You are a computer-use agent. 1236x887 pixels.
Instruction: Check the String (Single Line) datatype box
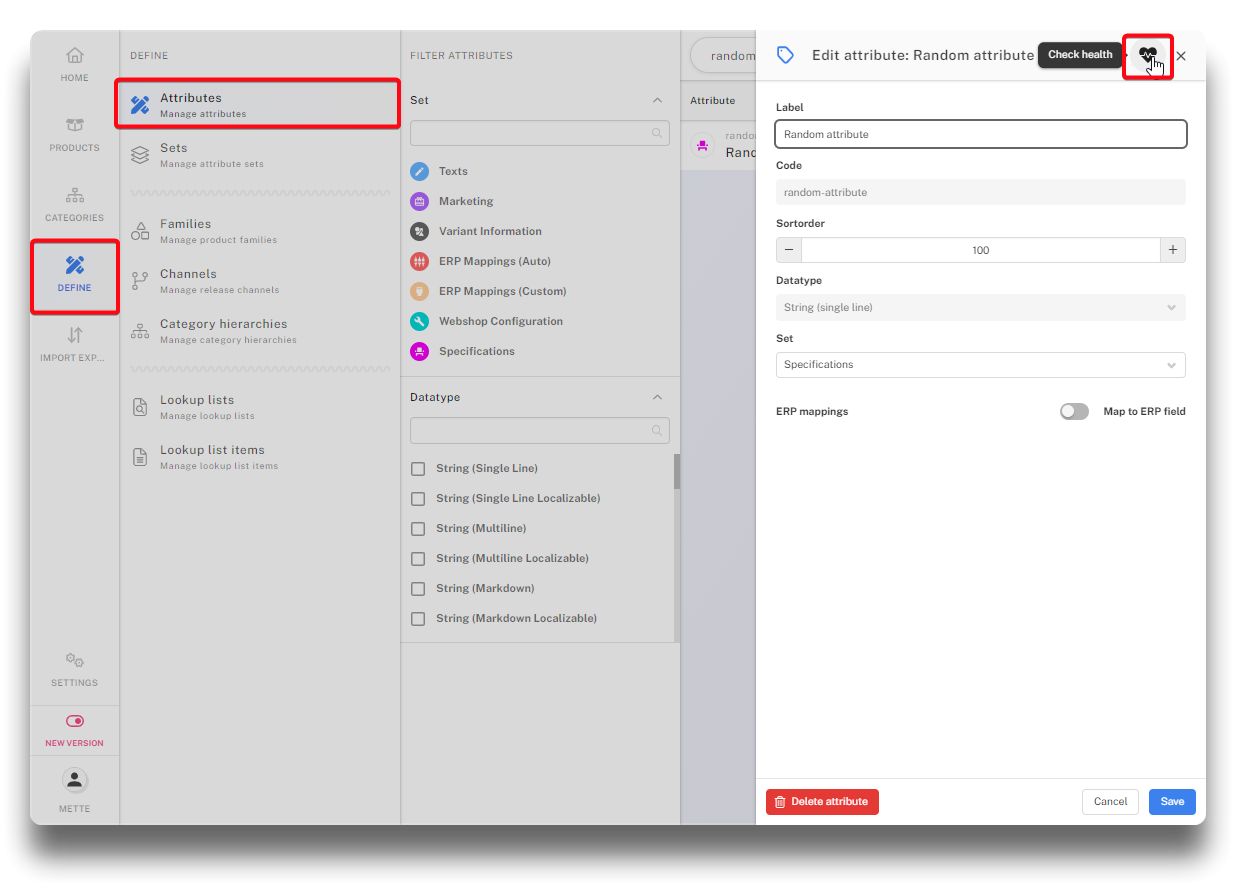pos(418,468)
